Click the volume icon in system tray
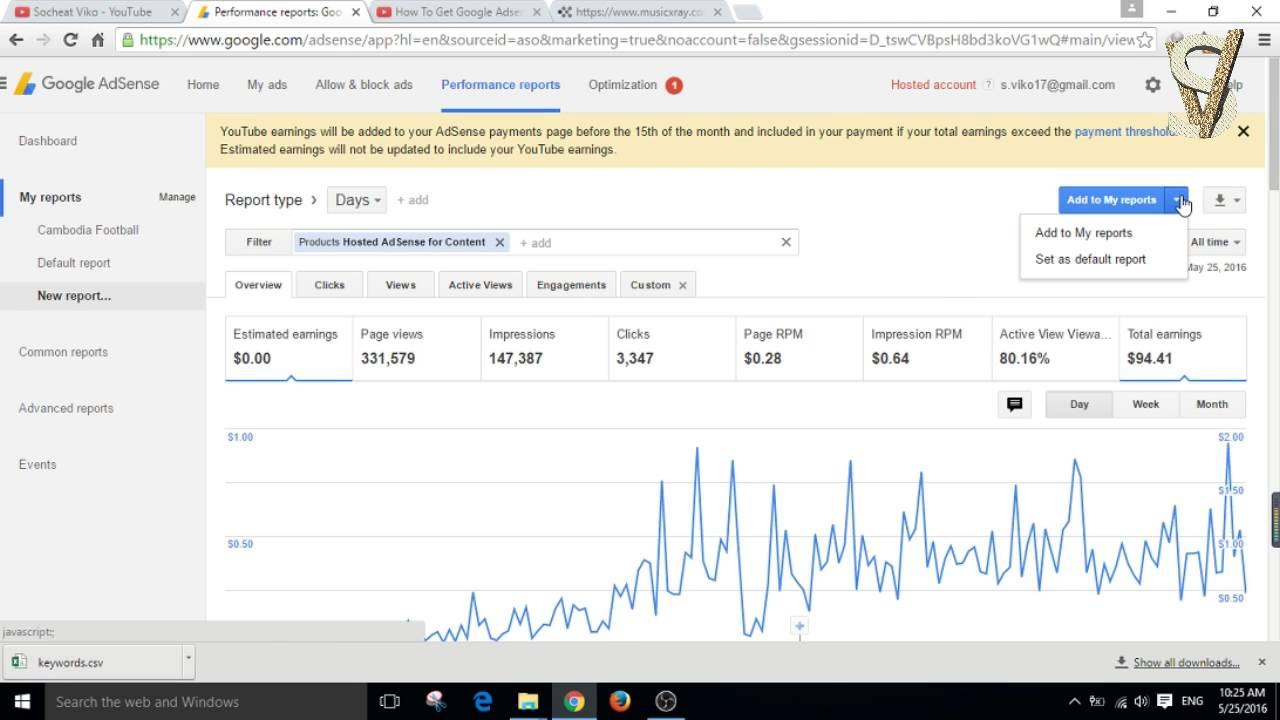Viewport: 1280px width, 720px height. 1141,701
